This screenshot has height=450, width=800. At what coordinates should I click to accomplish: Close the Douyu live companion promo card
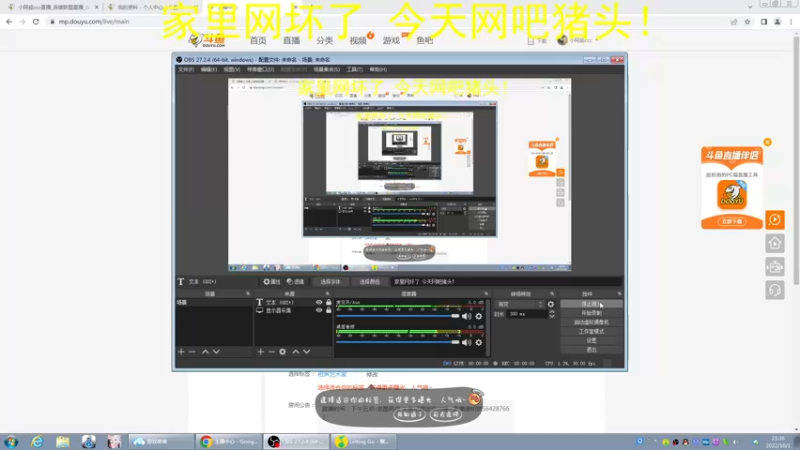(767, 142)
